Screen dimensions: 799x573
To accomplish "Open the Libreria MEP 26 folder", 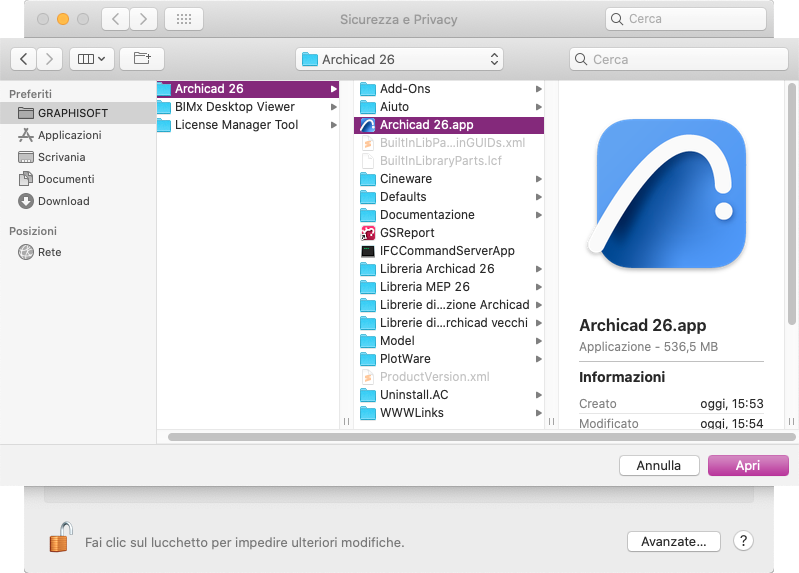I will 449,286.
